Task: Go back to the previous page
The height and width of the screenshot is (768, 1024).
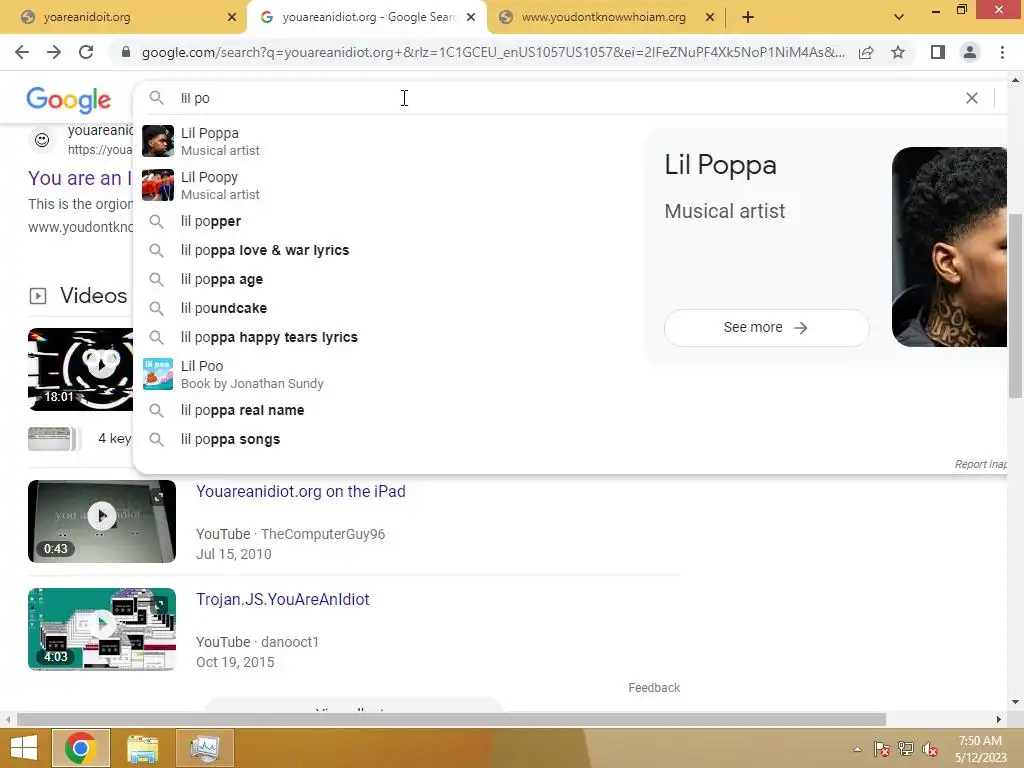Action: pos(22,52)
